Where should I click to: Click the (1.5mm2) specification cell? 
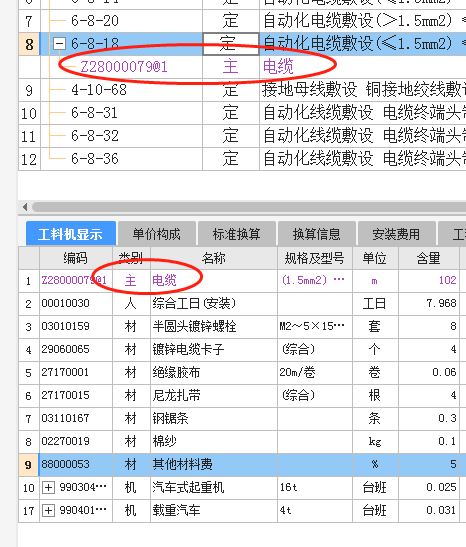[x=315, y=280]
